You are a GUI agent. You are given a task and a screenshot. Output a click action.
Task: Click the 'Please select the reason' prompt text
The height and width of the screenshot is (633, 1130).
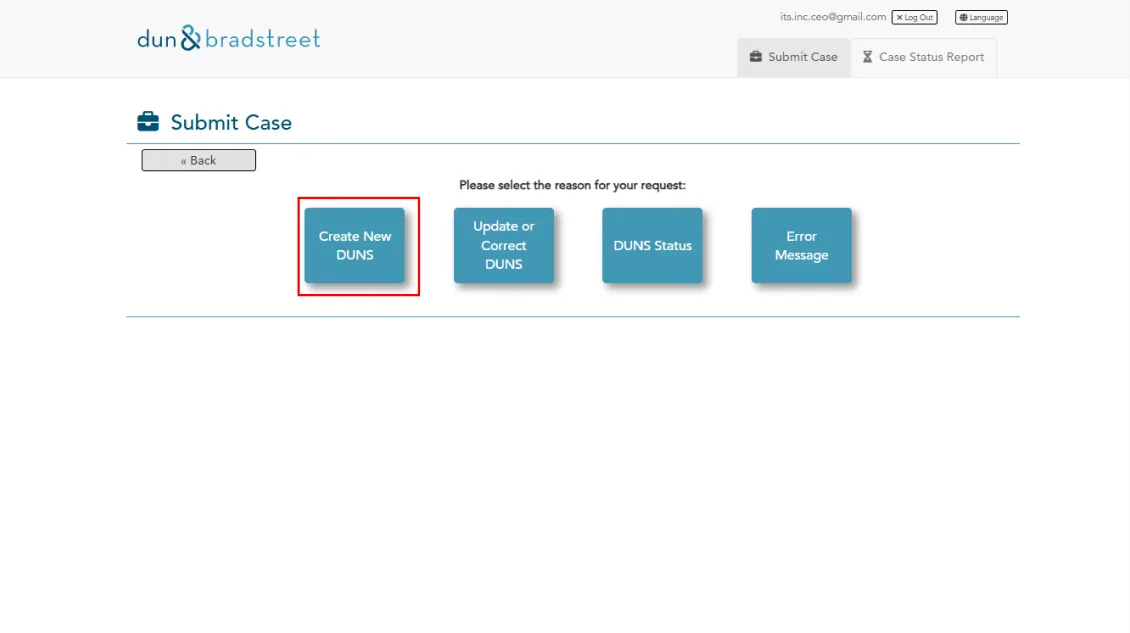pyautogui.click(x=572, y=185)
